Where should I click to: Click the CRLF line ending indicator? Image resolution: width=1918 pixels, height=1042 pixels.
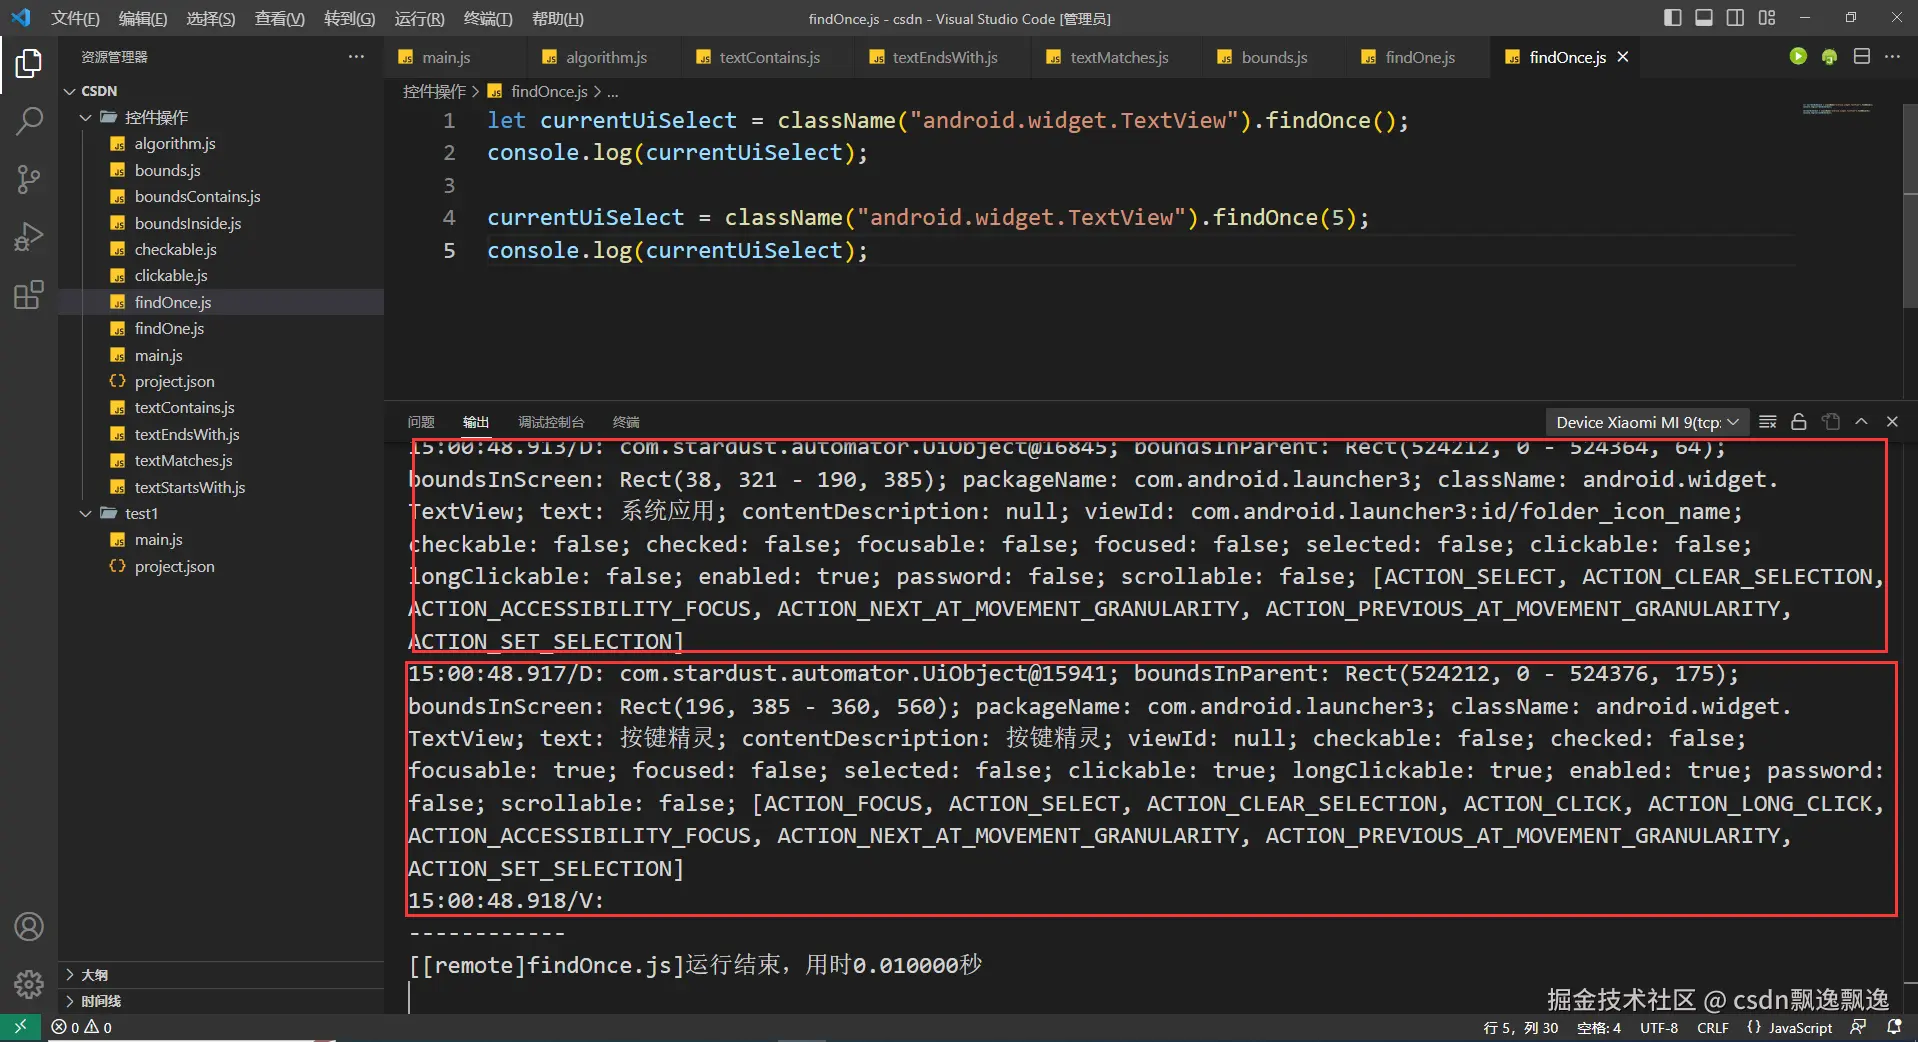pyautogui.click(x=1712, y=1027)
